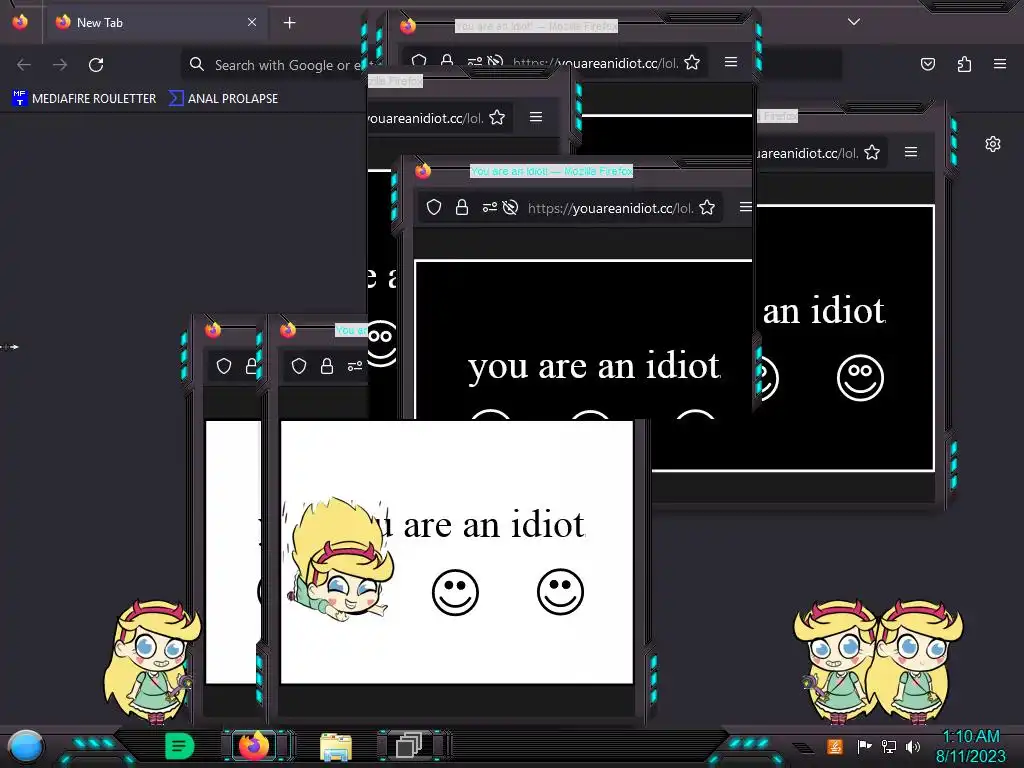1024x768 pixels.
Task: Open hamburger menu in right-side popup
Action: click(x=911, y=152)
